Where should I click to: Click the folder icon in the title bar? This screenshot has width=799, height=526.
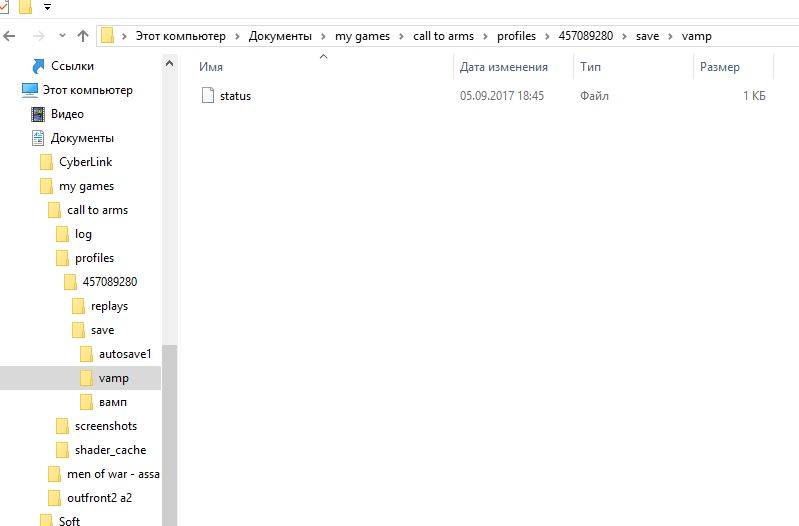point(25,6)
